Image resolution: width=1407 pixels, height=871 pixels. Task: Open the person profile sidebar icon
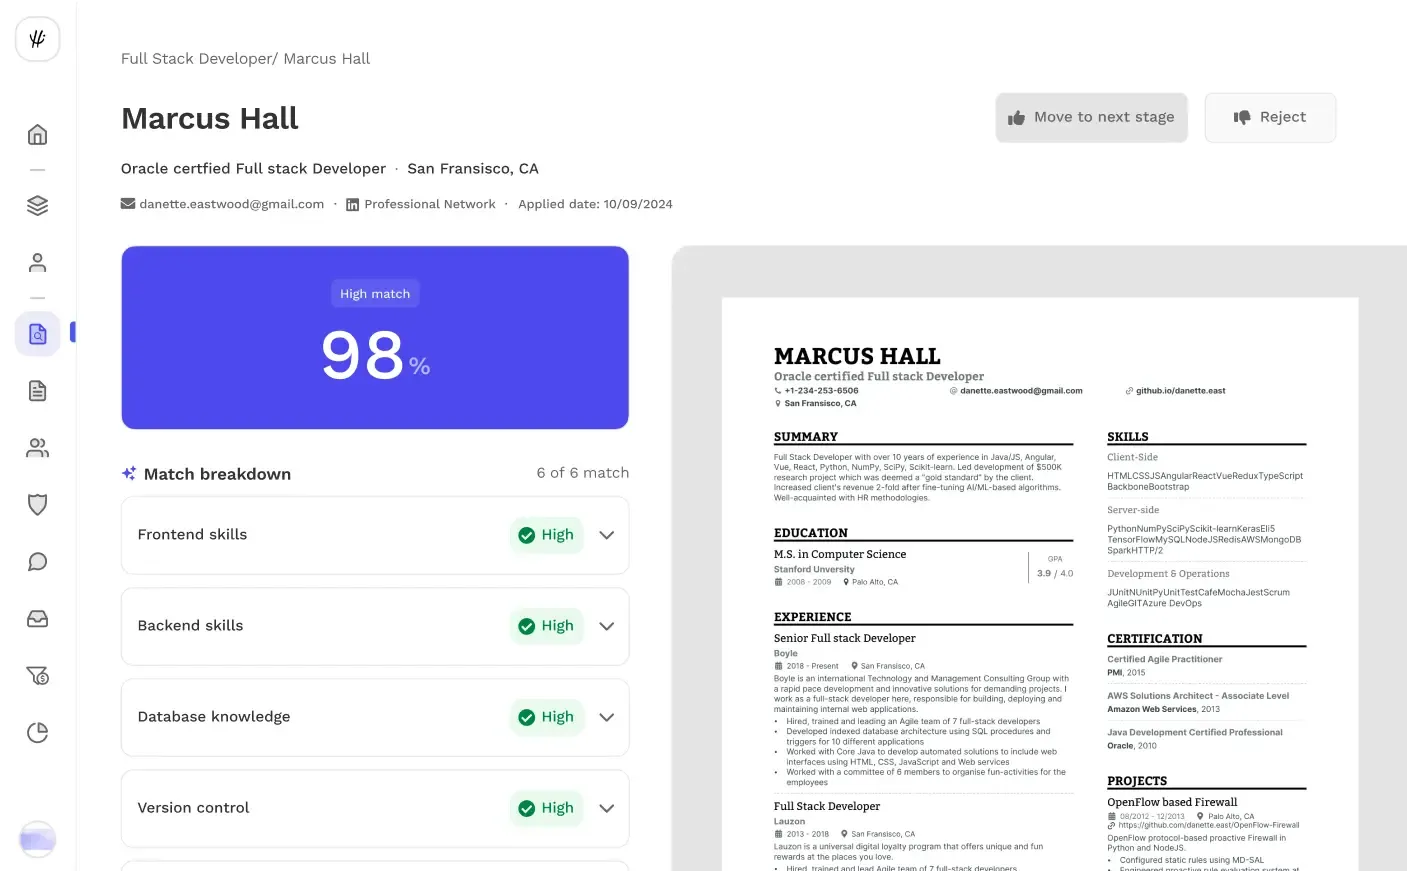38,263
